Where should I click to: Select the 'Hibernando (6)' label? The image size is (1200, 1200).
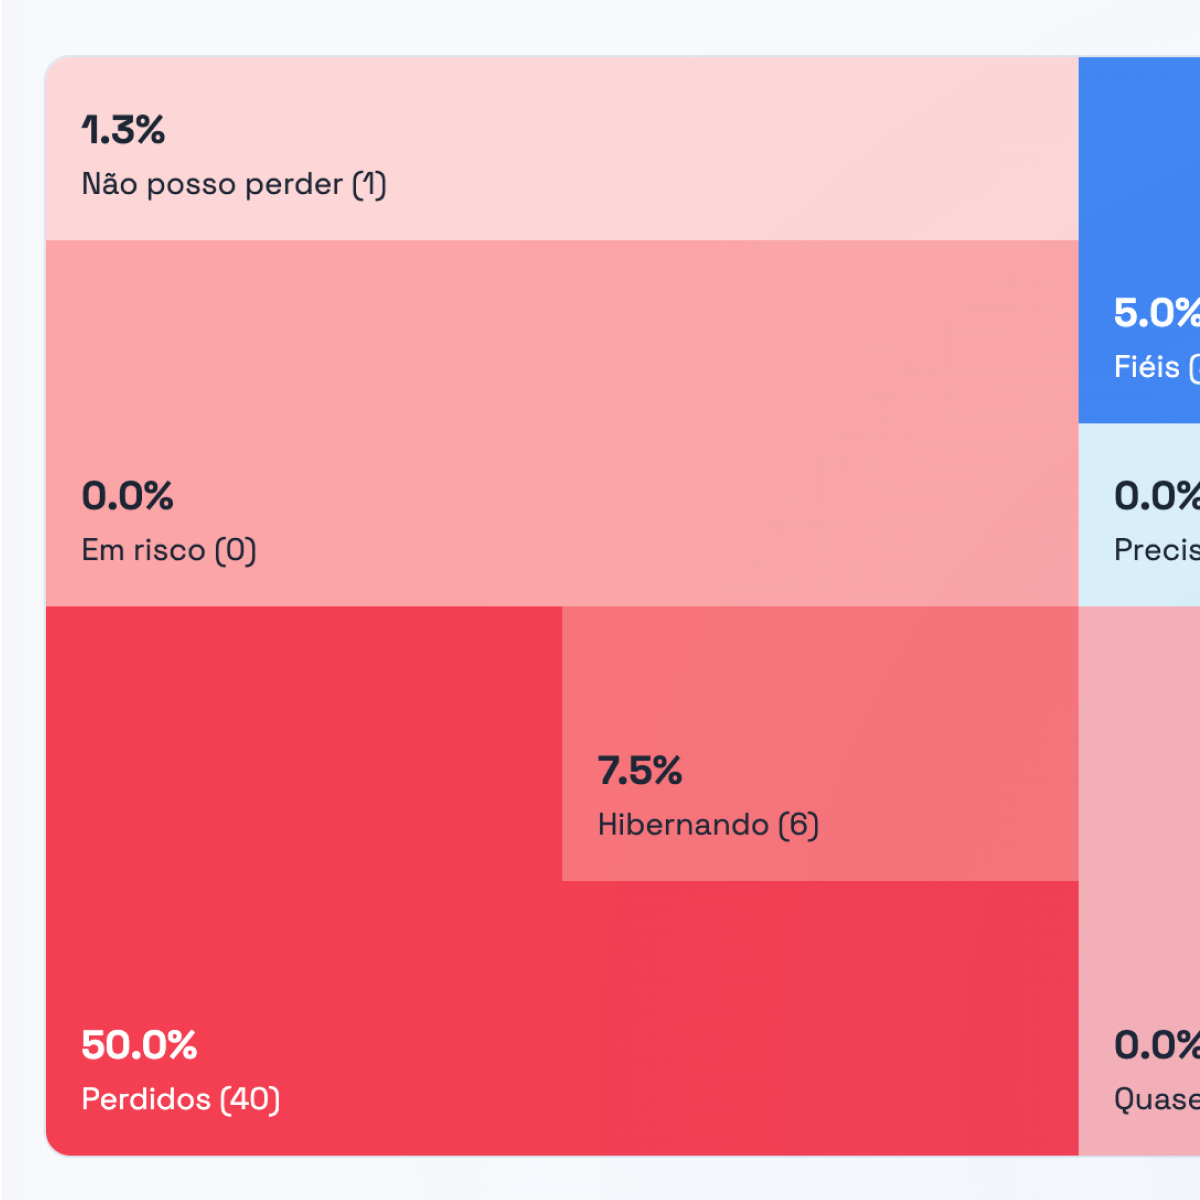[x=708, y=825]
